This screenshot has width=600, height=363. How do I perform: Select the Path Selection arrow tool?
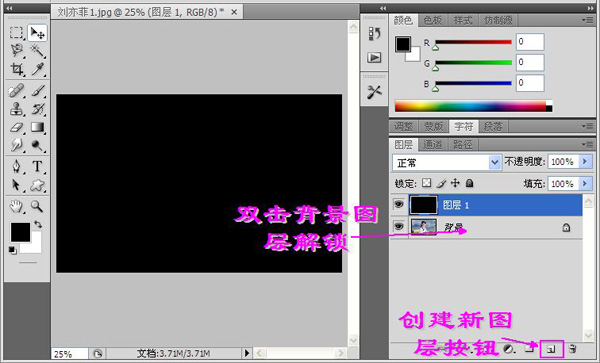click(x=16, y=185)
